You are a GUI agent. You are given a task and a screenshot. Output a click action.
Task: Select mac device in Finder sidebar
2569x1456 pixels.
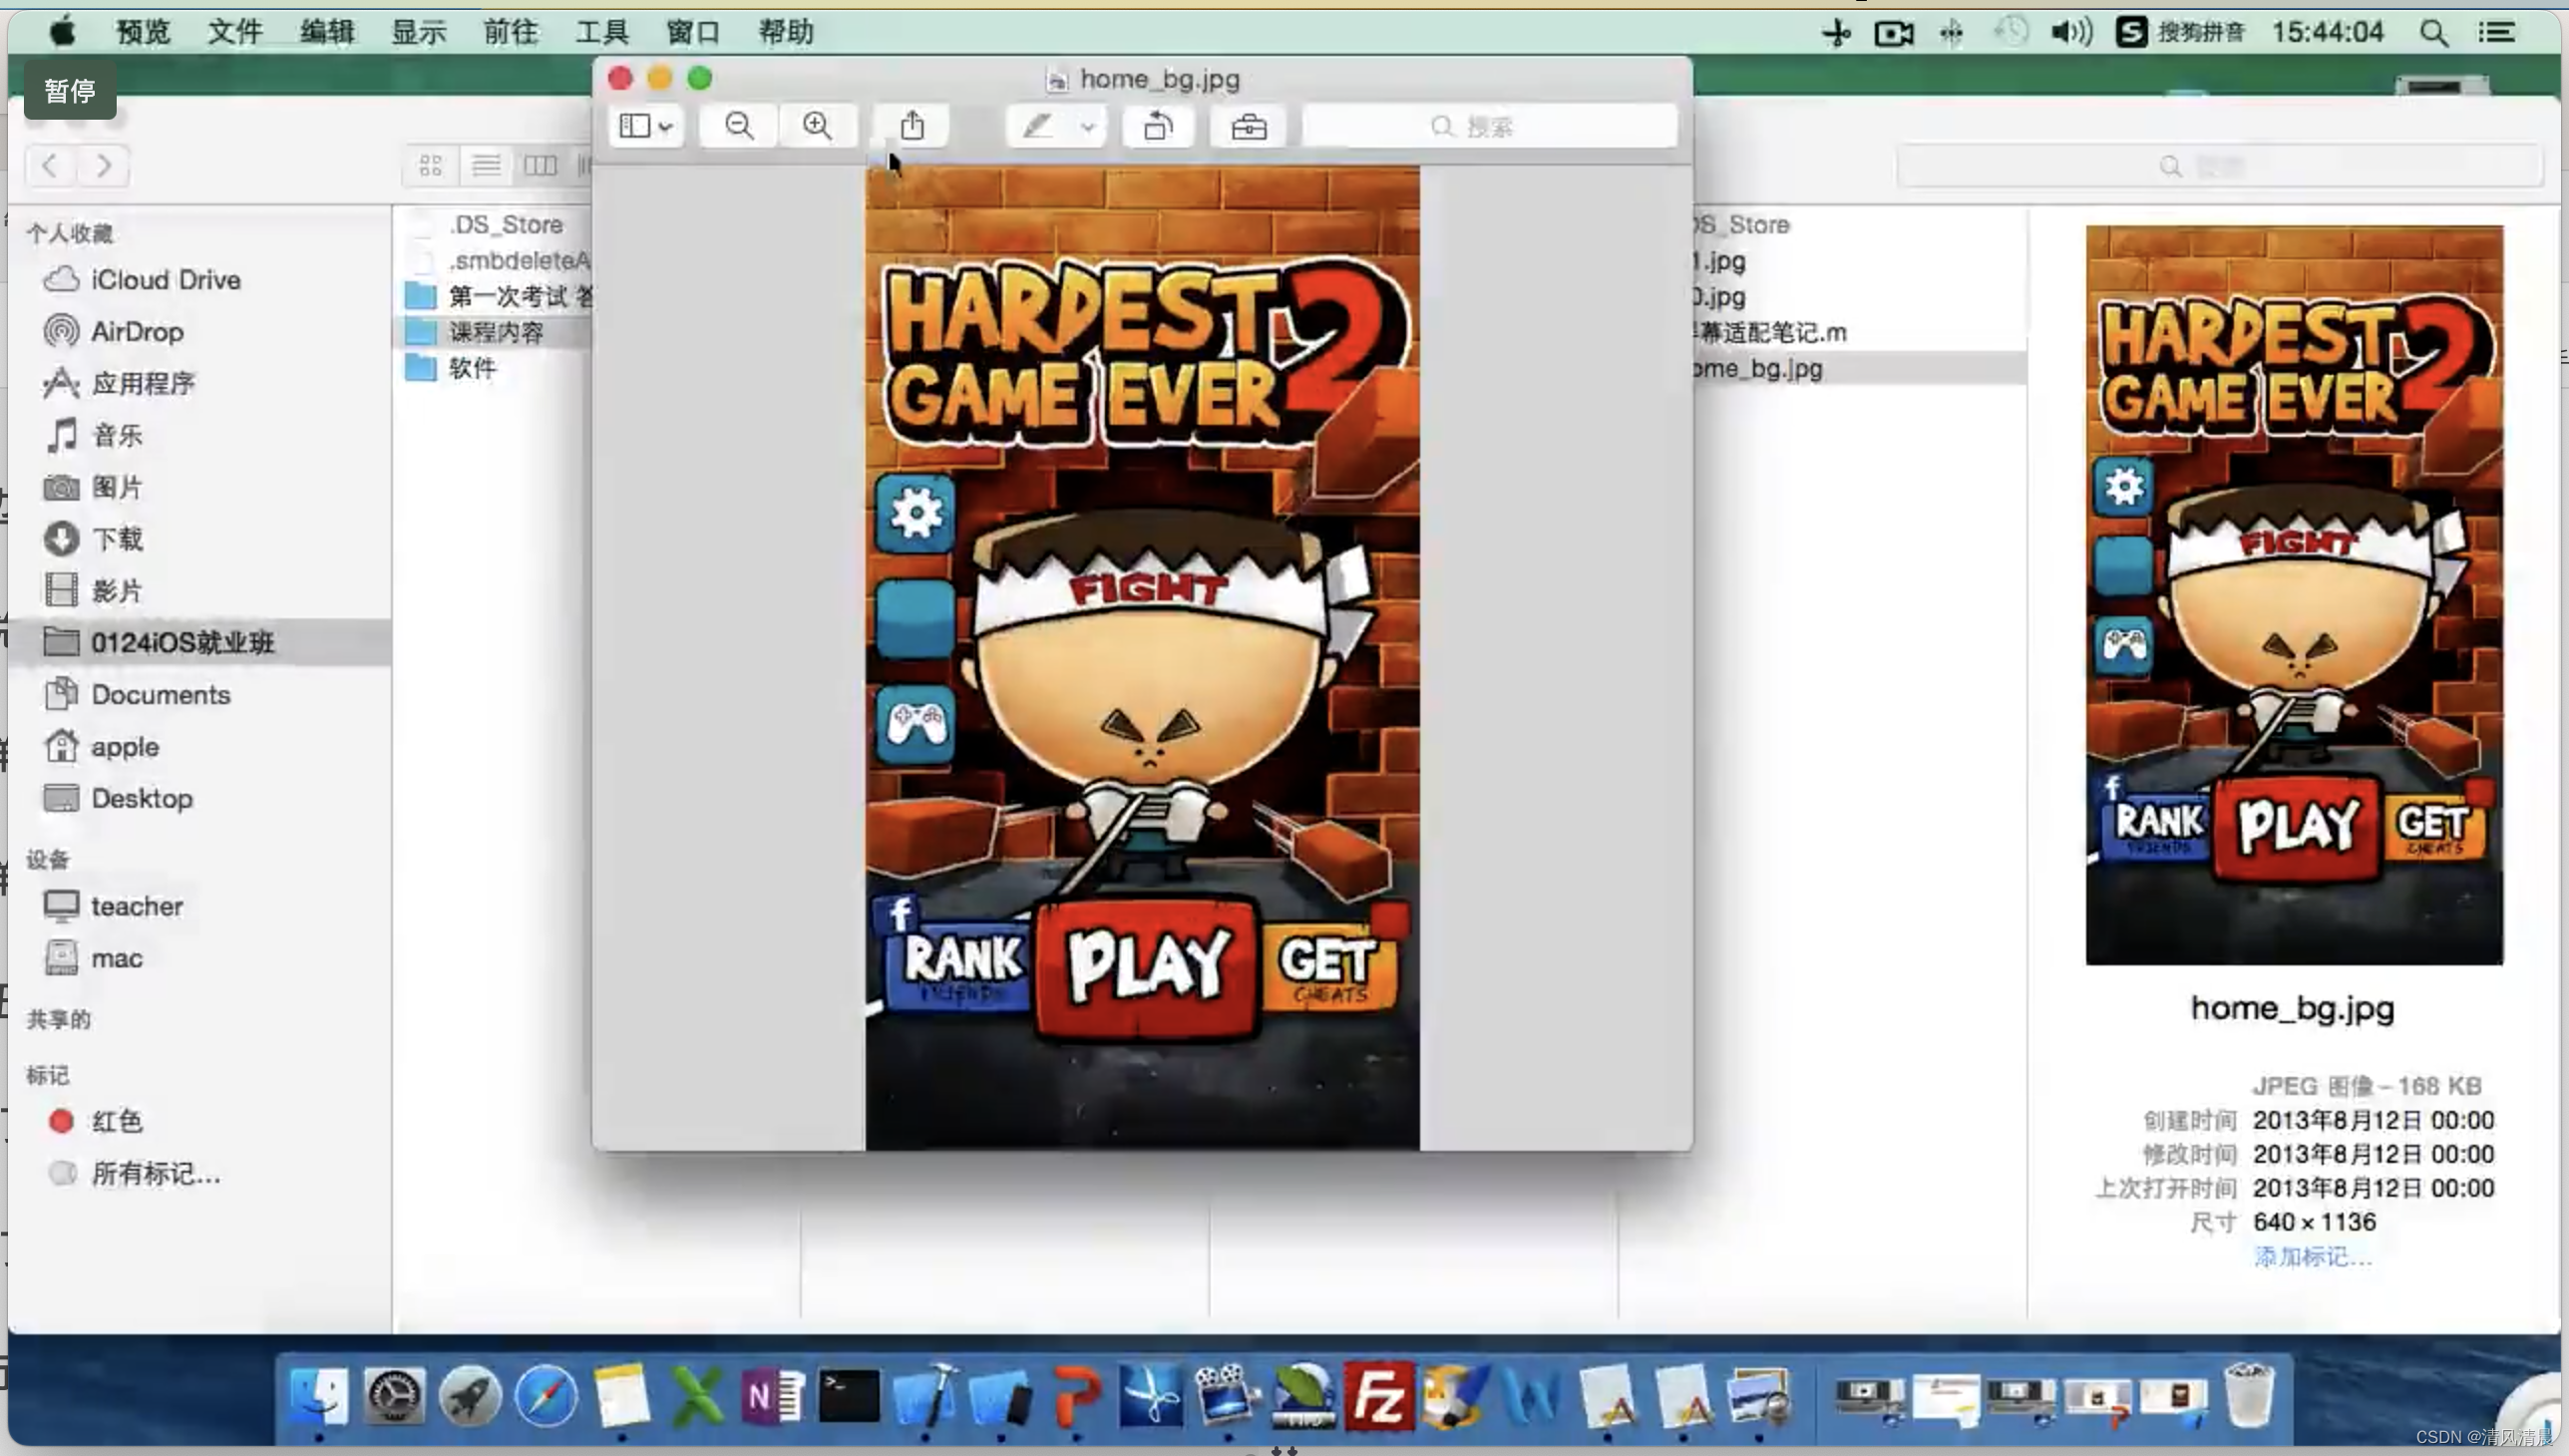click(x=117, y=959)
